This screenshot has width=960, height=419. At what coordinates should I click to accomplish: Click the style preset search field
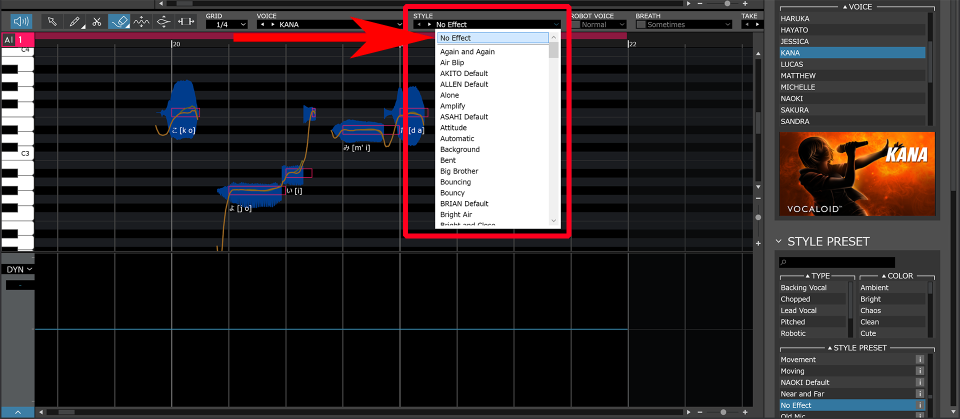tap(837, 262)
